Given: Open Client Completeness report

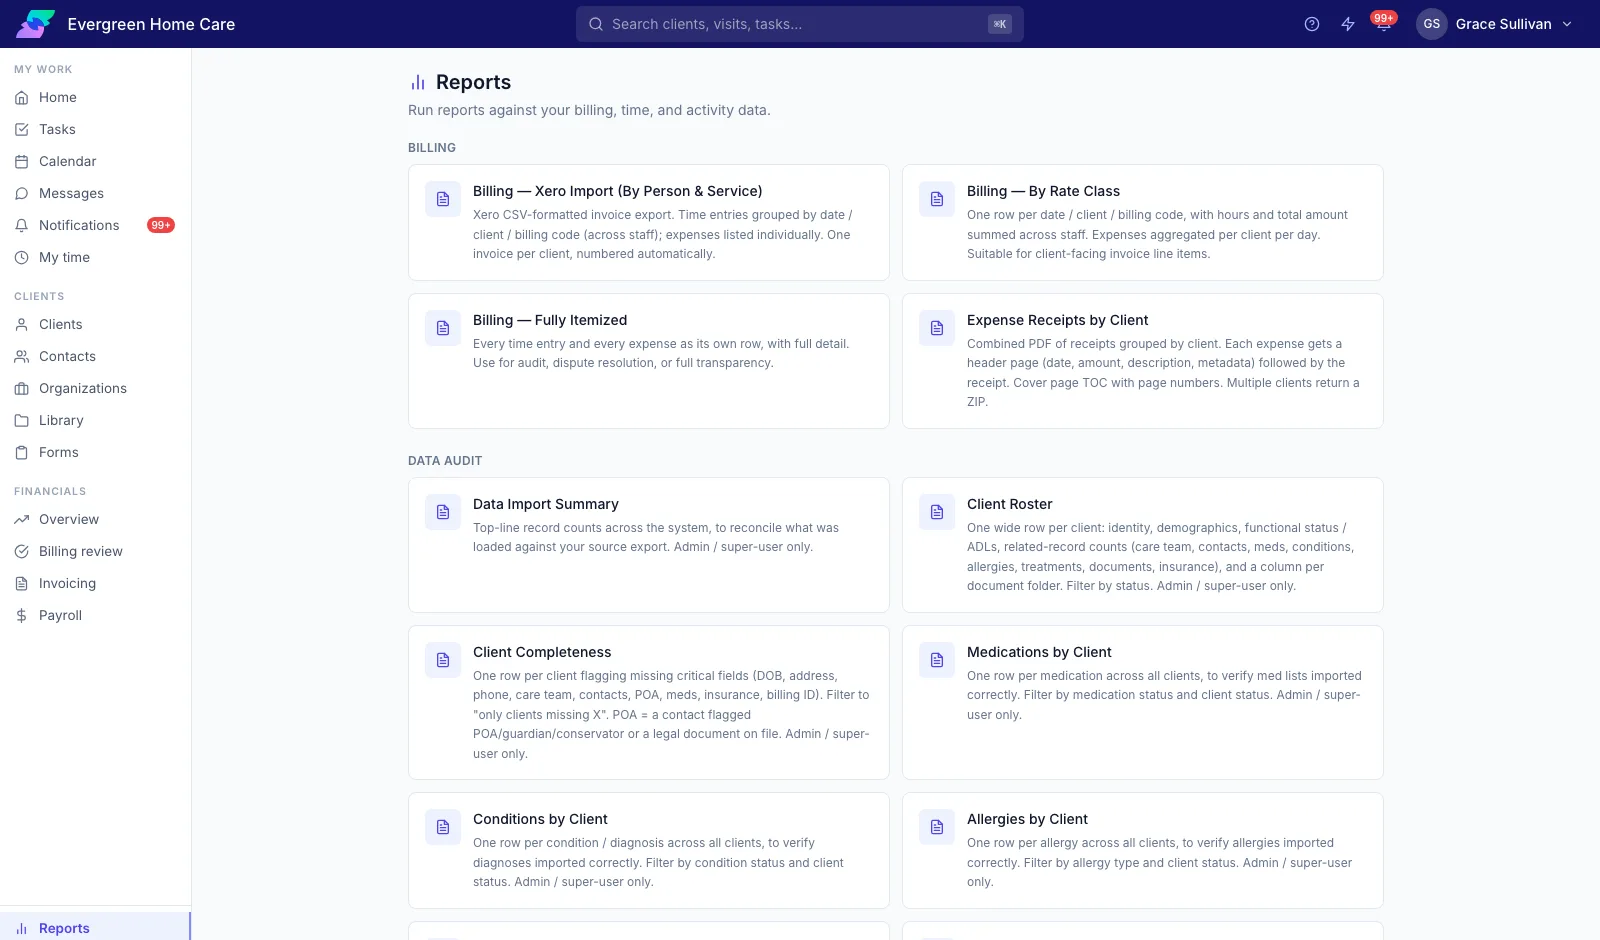Looking at the screenshot, I should (649, 702).
